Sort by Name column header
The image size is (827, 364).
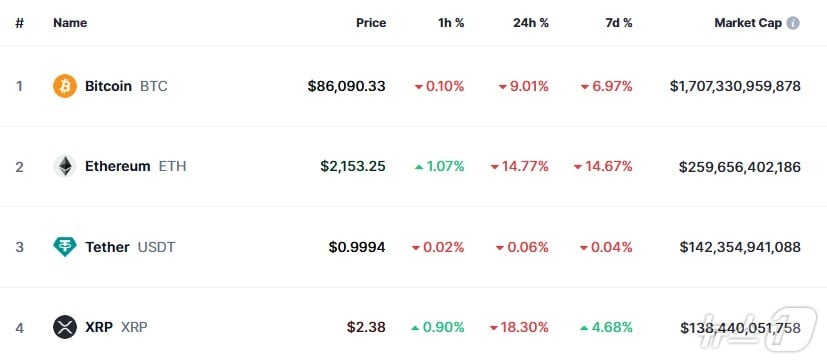click(x=70, y=23)
